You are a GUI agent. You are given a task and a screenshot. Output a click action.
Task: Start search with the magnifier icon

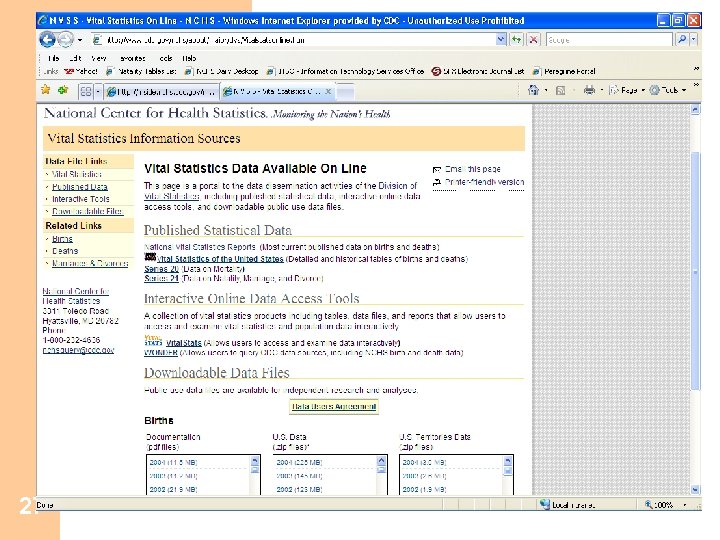click(682, 40)
